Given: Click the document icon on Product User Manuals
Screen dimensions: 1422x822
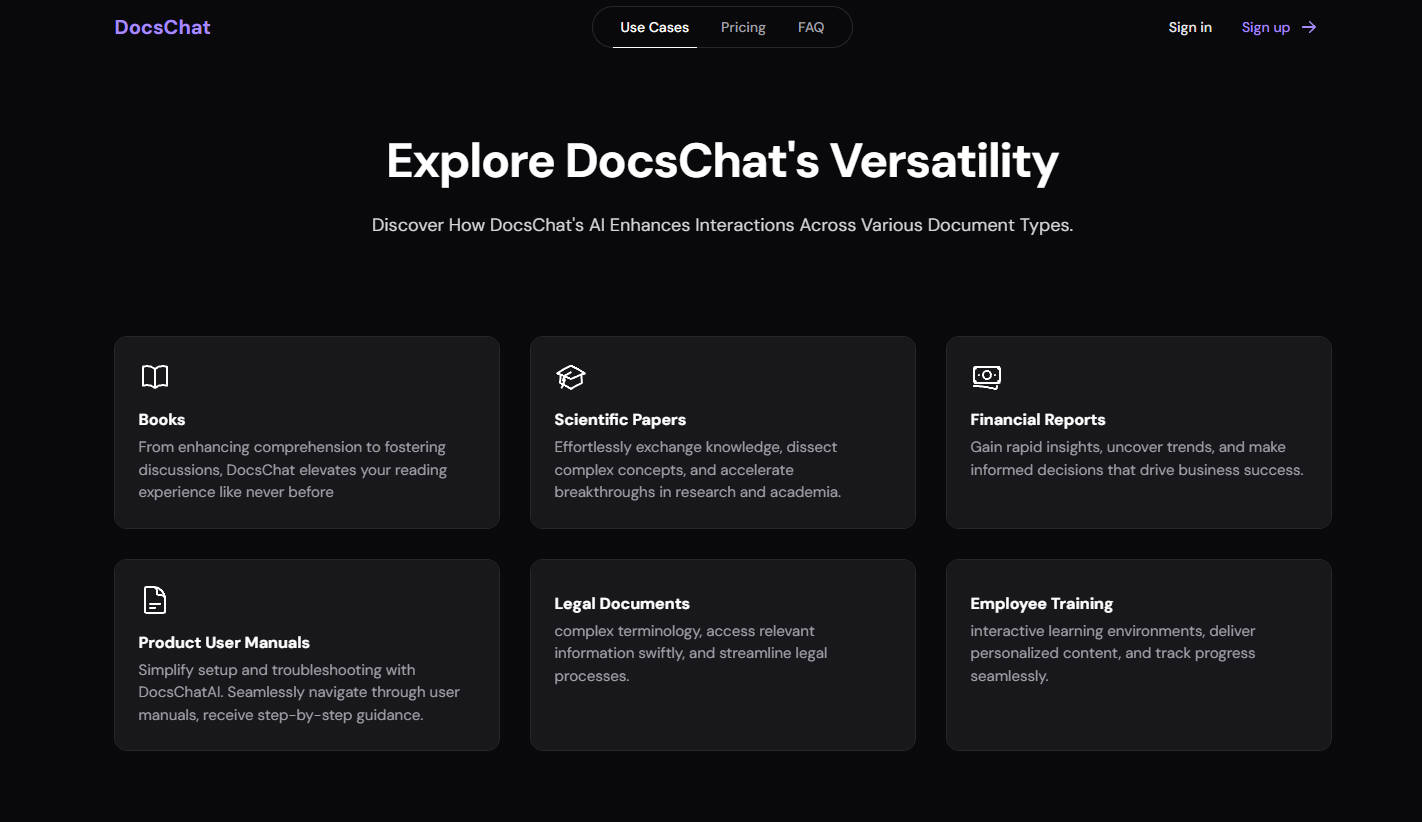Looking at the screenshot, I should click(x=155, y=600).
